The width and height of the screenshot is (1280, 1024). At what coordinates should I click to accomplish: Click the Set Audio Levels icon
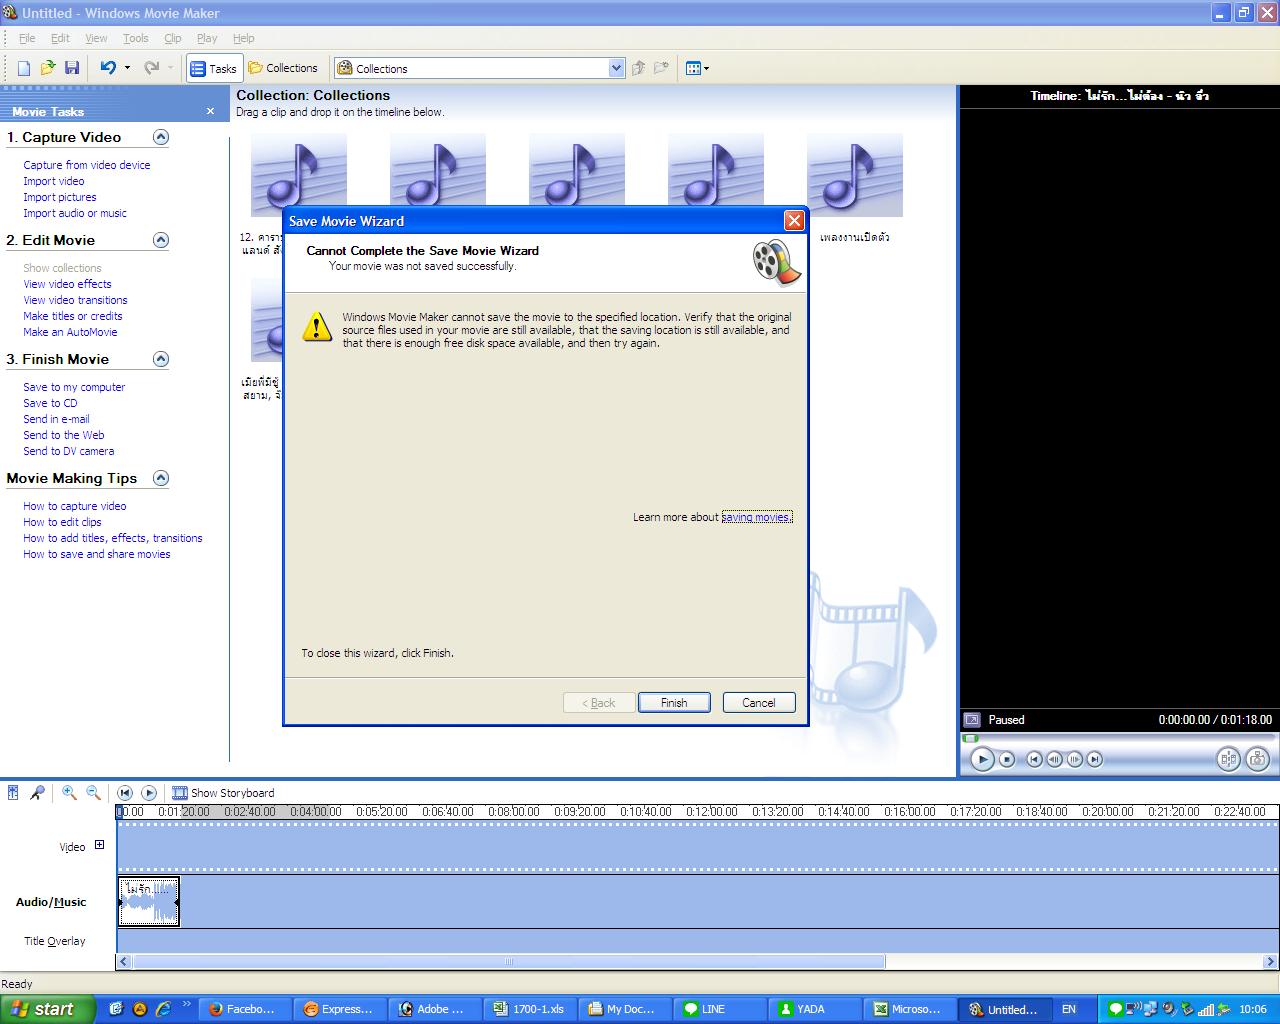point(13,793)
